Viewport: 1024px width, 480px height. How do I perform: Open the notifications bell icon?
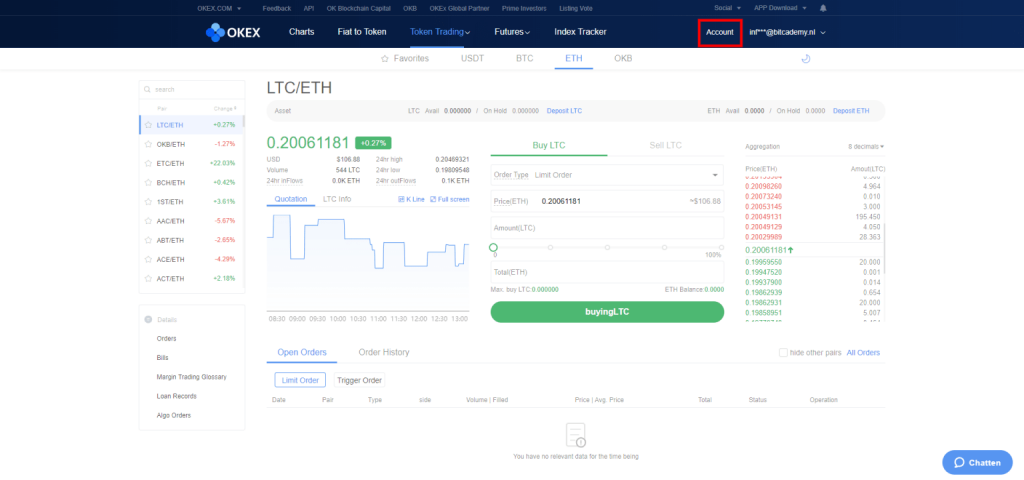(x=823, y=8)
